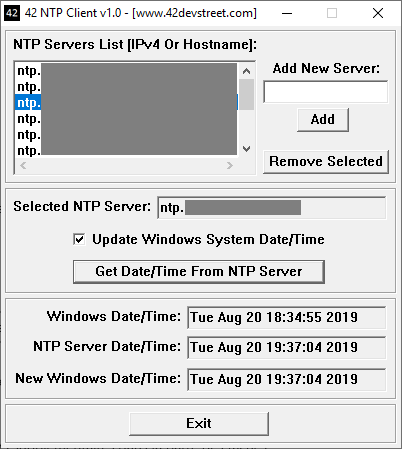Click Remove Selected button
Image resolution: width=402 pixels, height=449 pixels.
326,162
